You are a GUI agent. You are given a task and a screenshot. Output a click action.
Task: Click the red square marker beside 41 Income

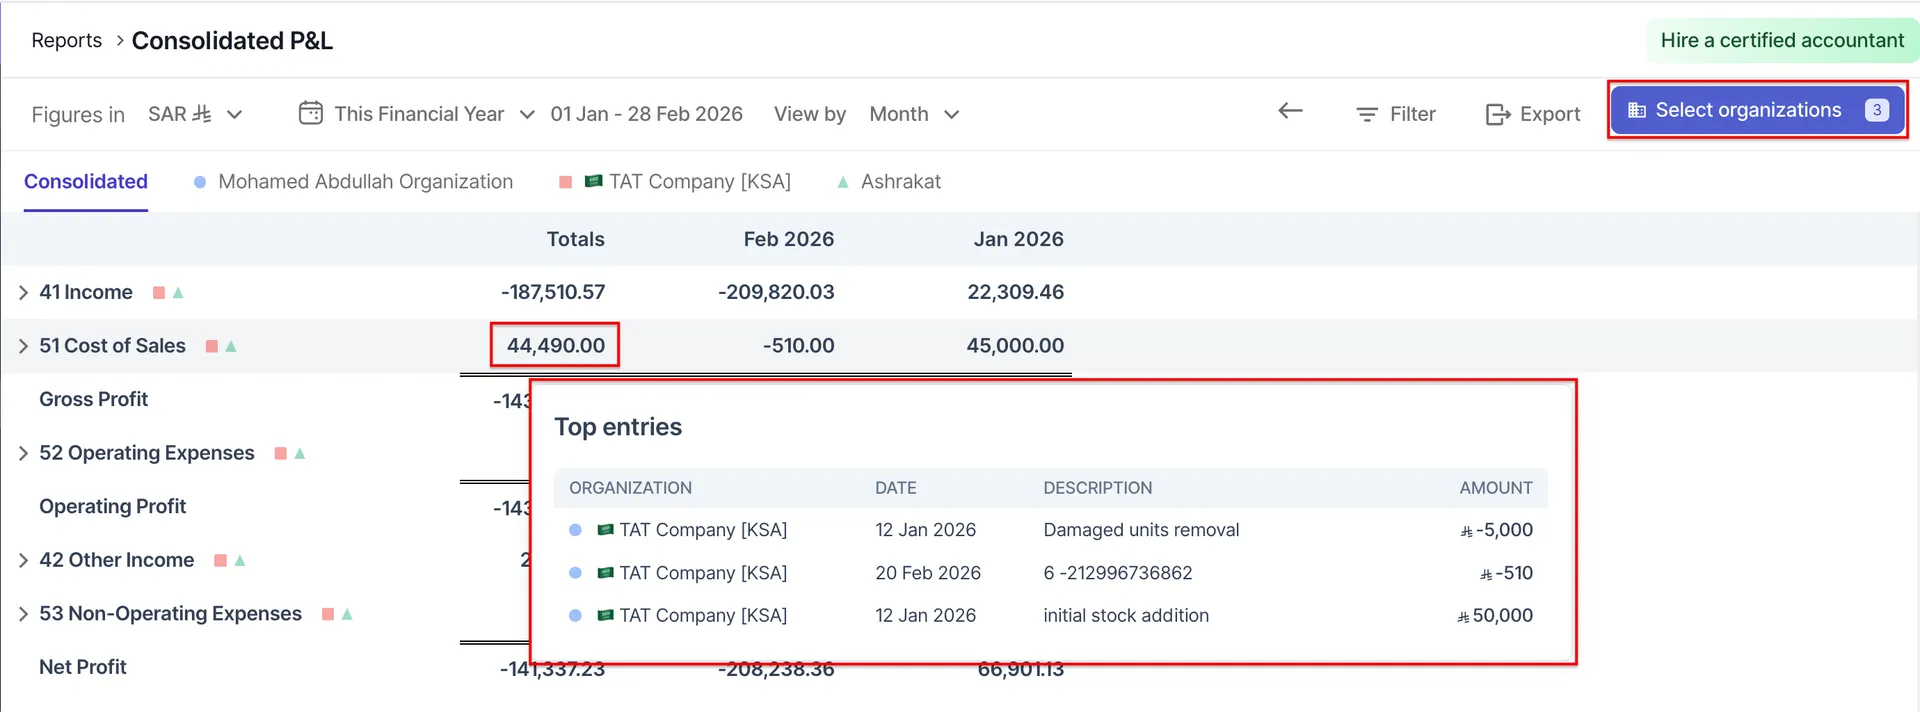pos(158,293)
